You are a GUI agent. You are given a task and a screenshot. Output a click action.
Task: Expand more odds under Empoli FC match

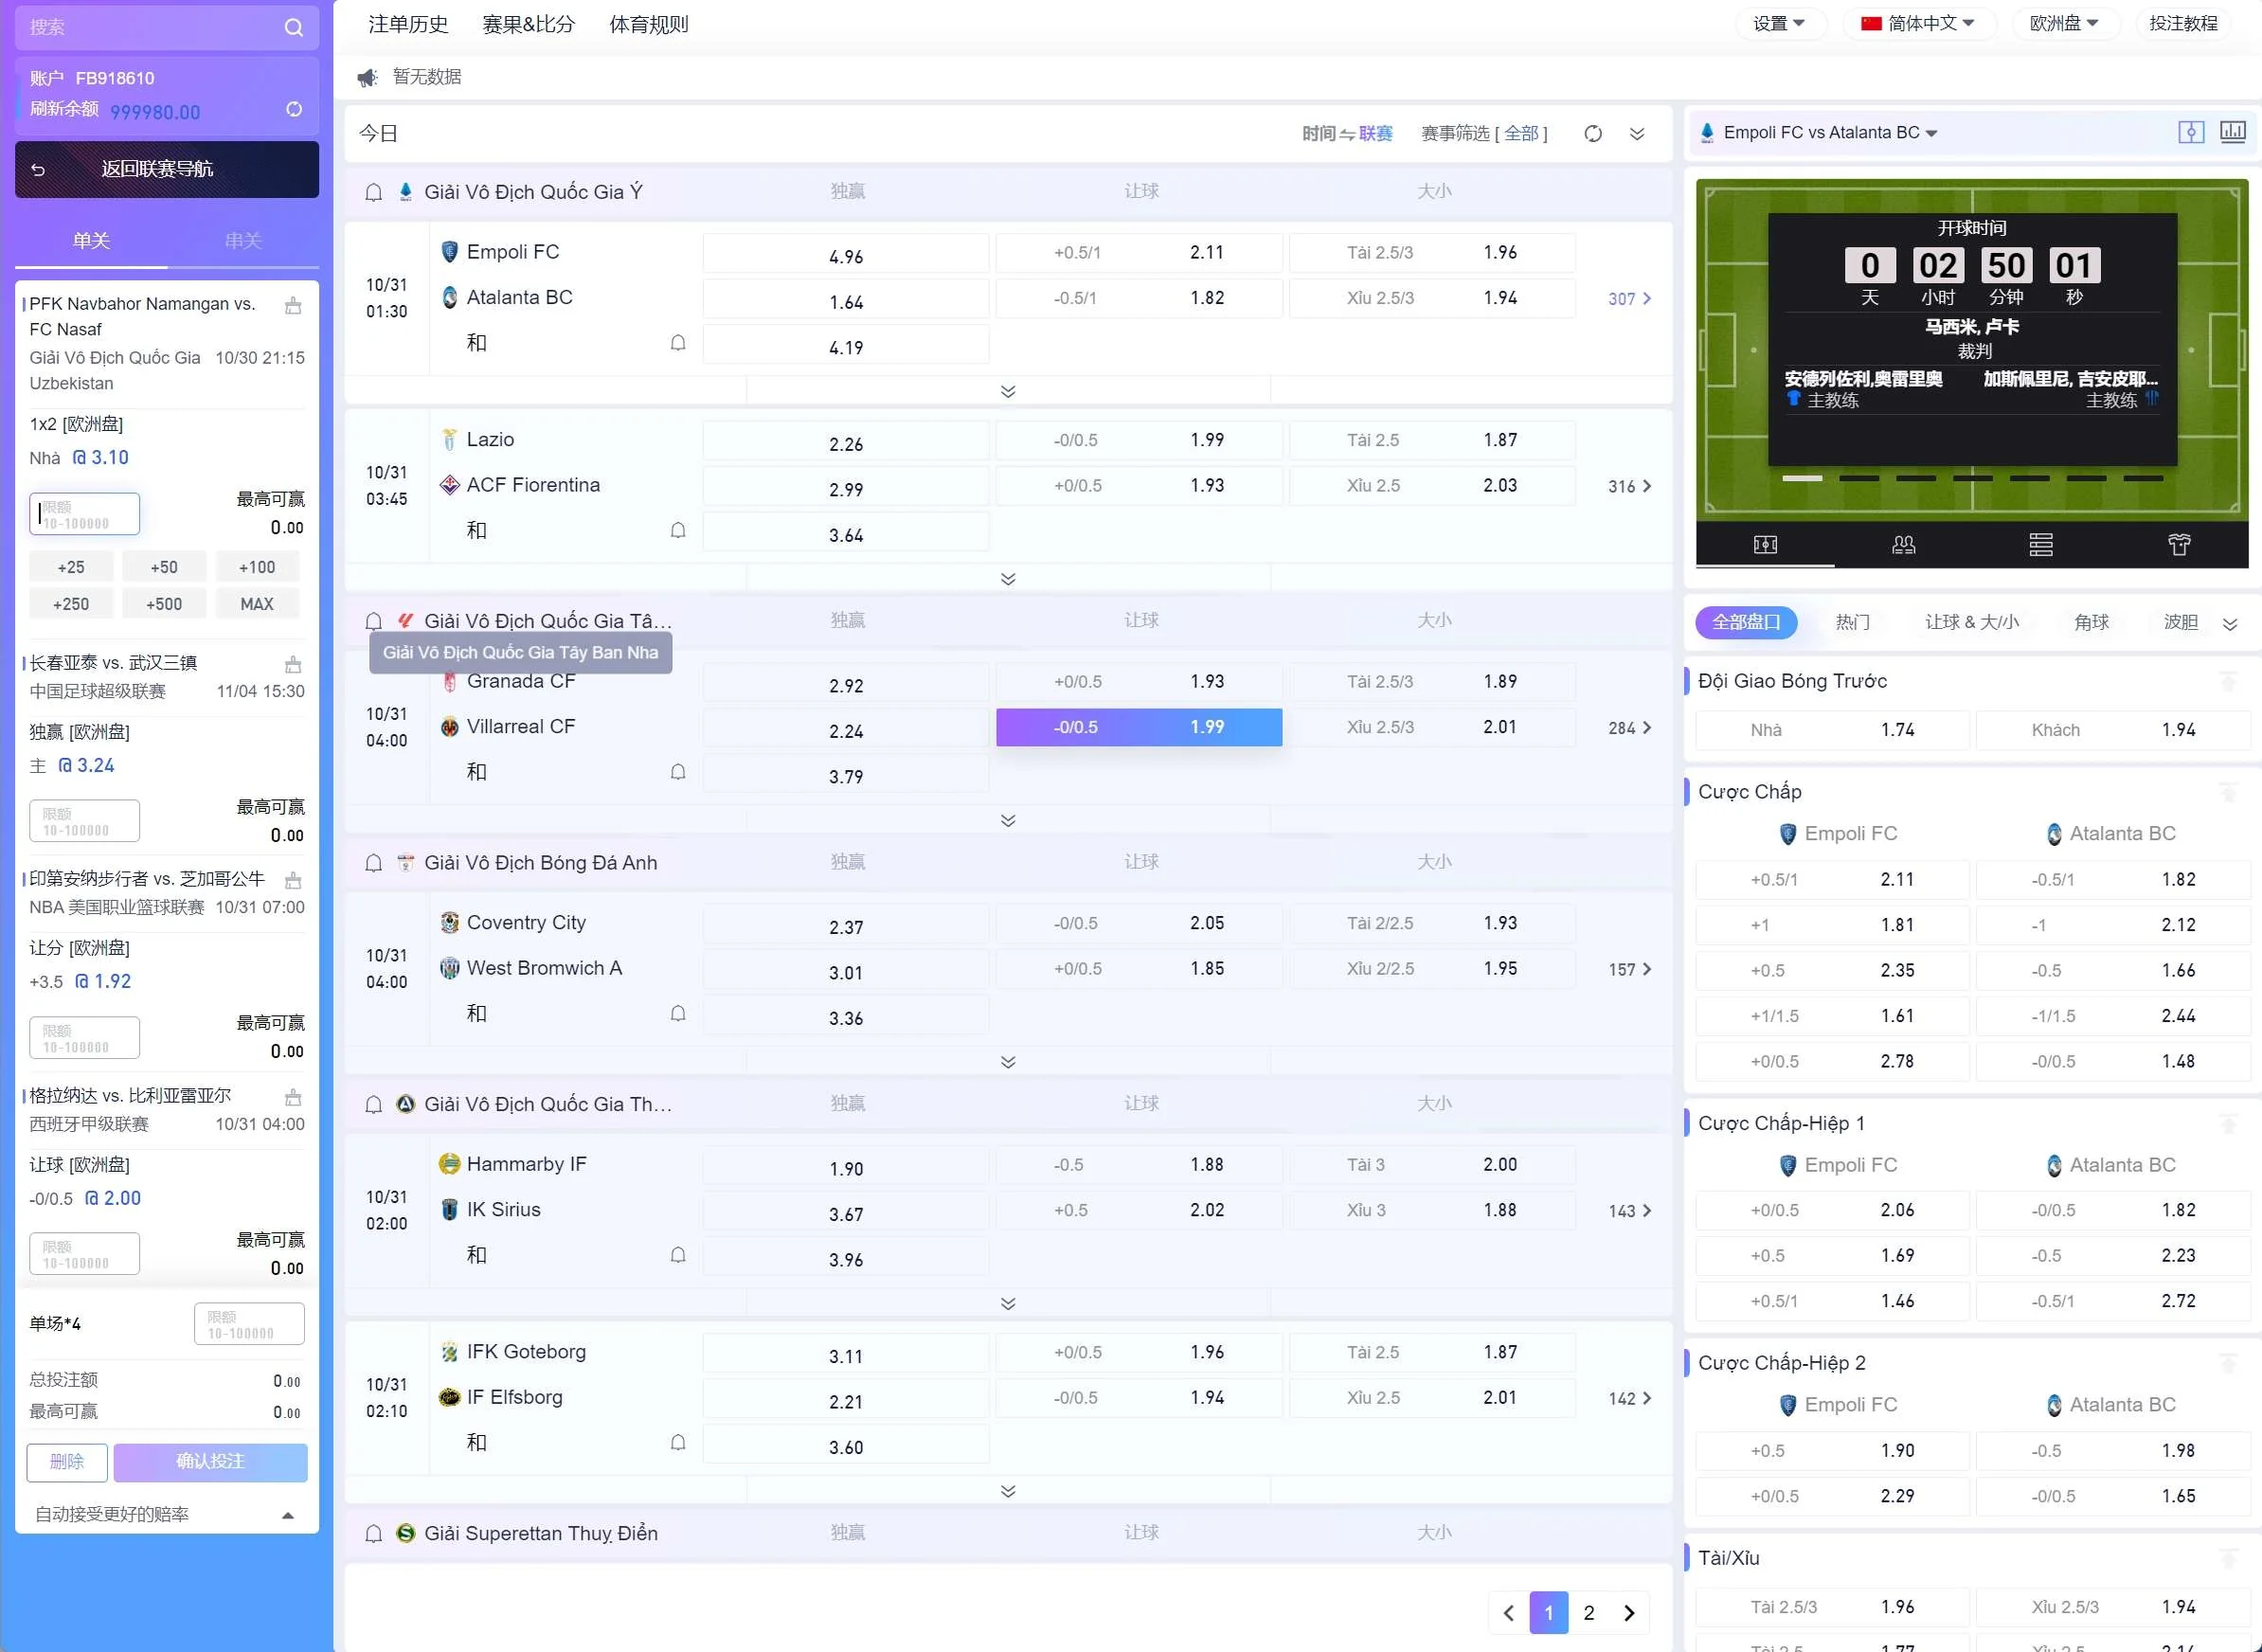click(1008, 391)
